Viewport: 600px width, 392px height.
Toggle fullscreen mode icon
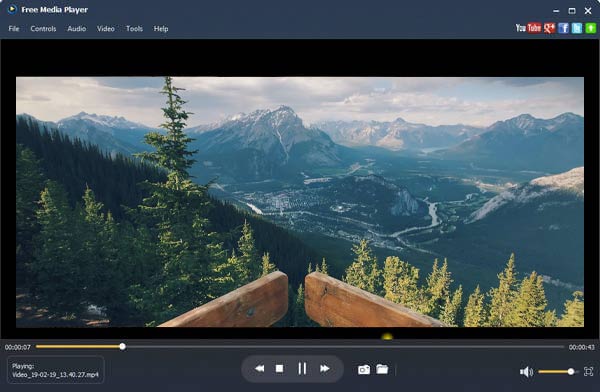tap(589, 371)
